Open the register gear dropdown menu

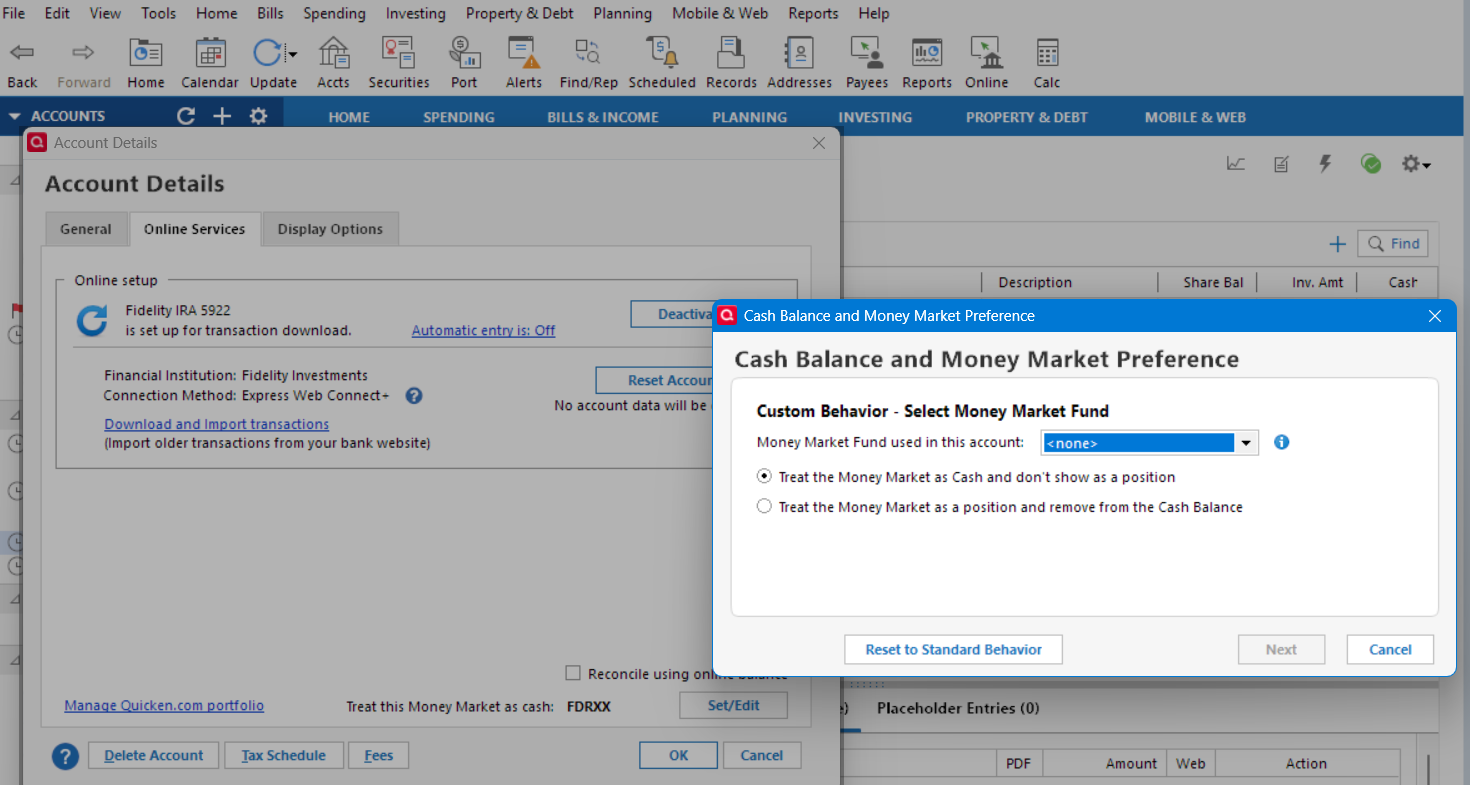tap(1416, 164)
